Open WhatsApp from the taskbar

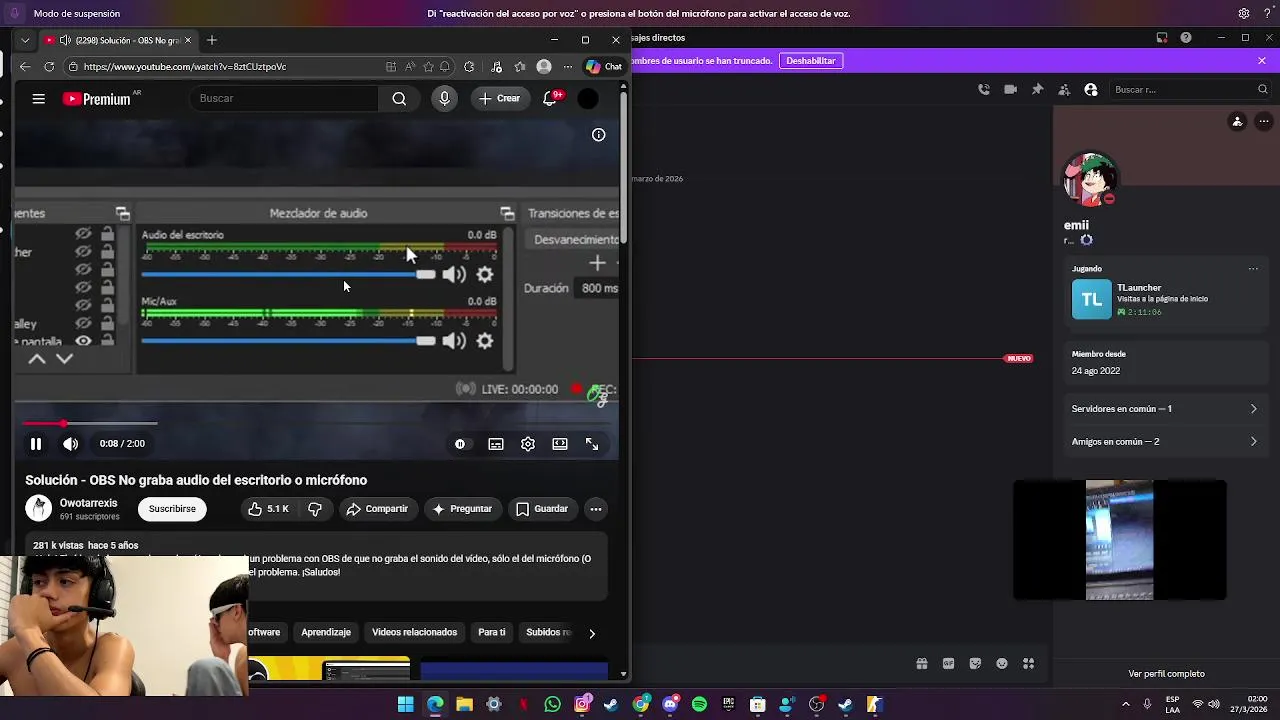coord(553,705)
